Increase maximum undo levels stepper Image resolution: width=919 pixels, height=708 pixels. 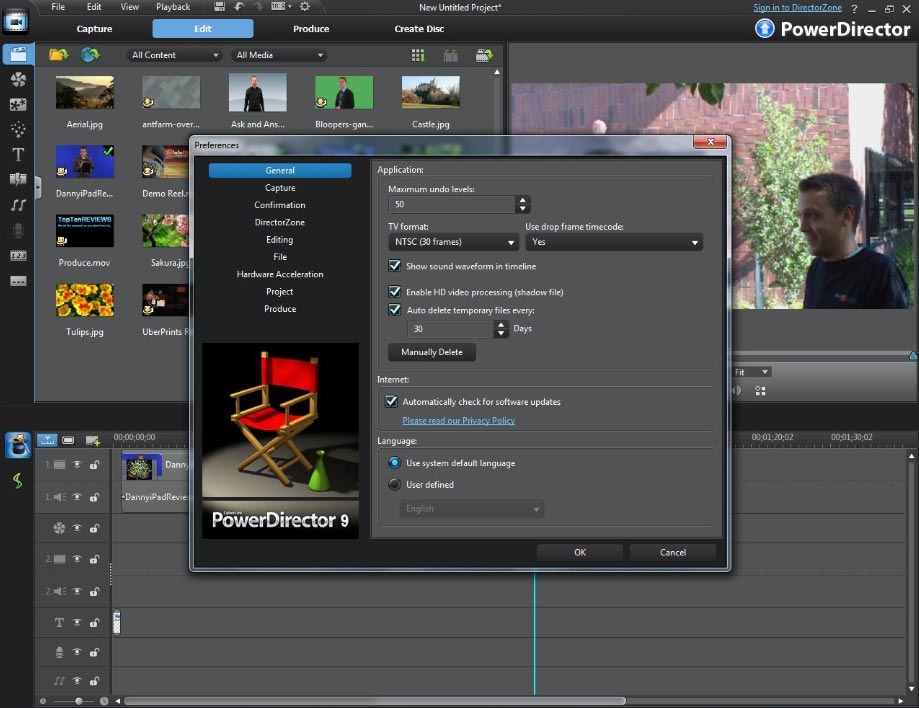coord(523,200)
